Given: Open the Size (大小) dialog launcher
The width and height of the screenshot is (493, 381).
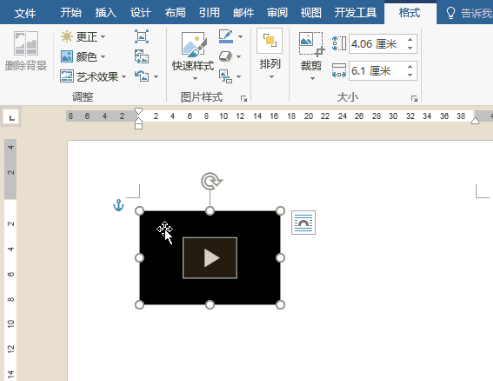Looking at the screenshot, I should tap(414, 98).
